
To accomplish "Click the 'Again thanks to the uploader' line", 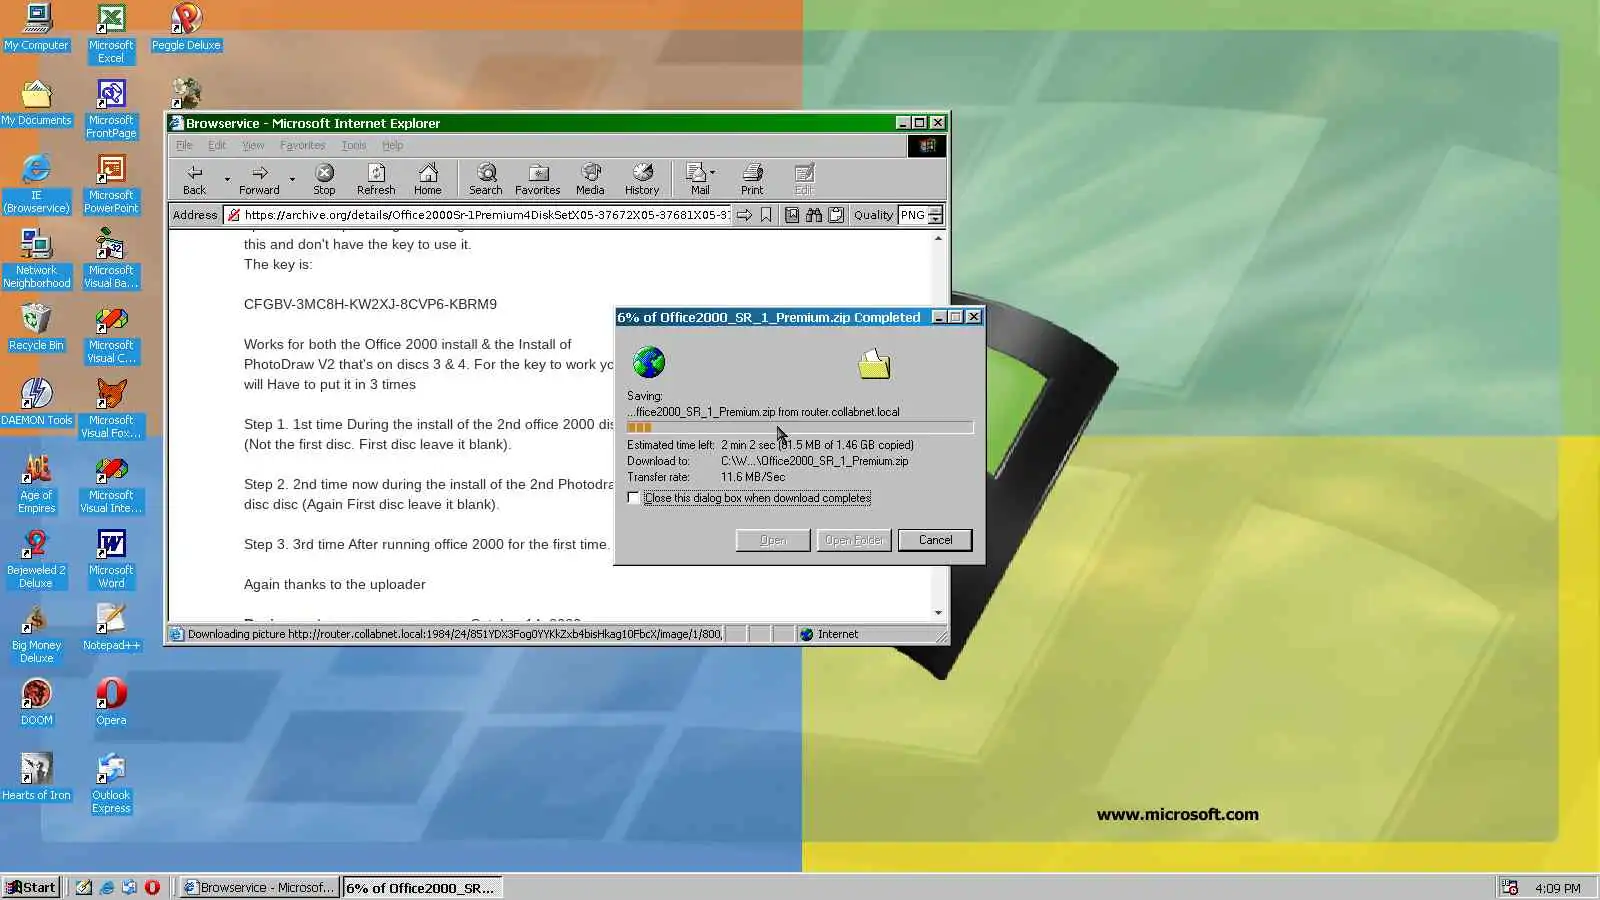I will tap(335, 584).
